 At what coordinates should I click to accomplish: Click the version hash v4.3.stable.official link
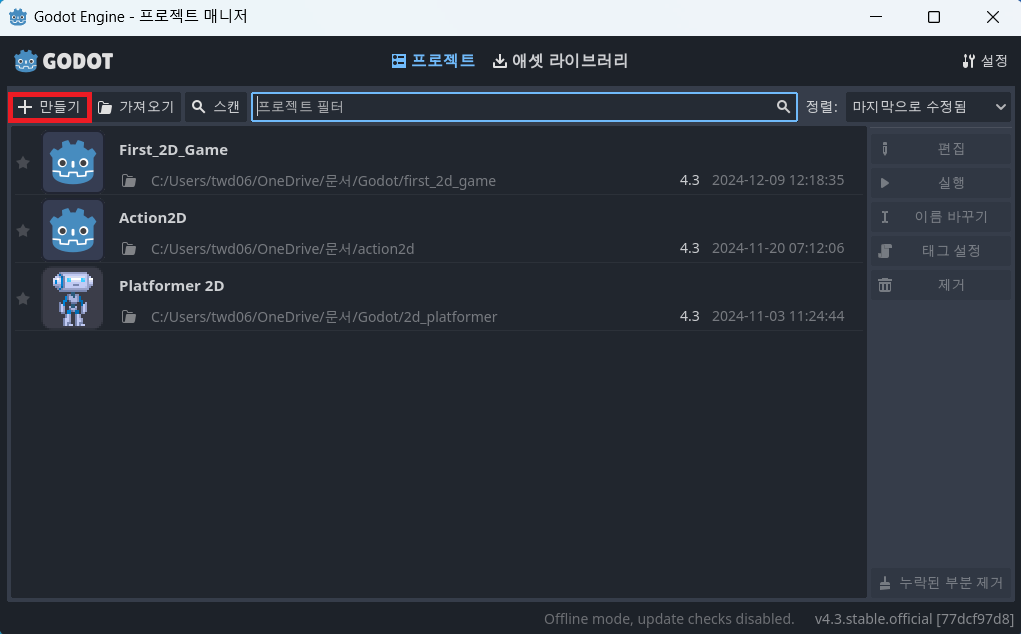click(x=914, y=618)
